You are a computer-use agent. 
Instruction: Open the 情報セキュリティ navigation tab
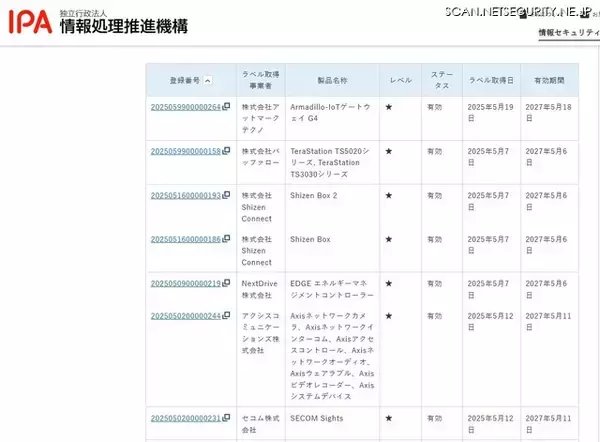click(567, 33)
